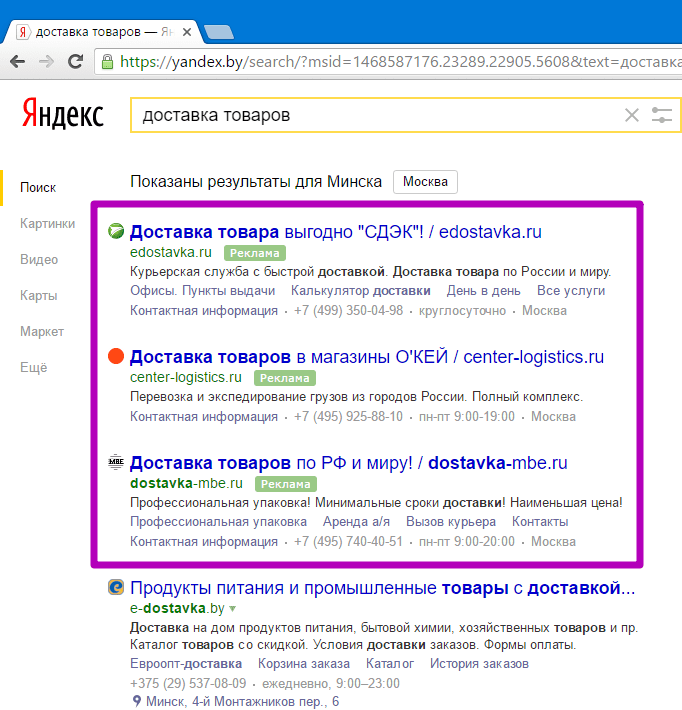This screenshot has width=682, height=710.
Task: Clear the search query with the X icon
Action: (x=631, y=115)
